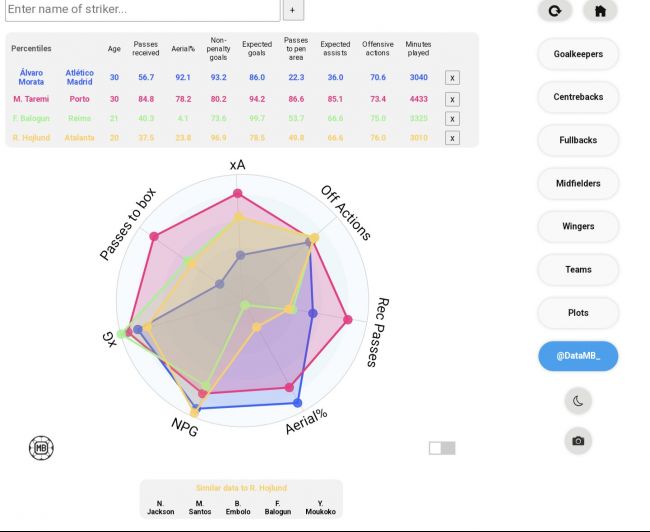Screen dimensions: 650x532
Task: Open the Goalkeepers section
Action: pos(578,54)
